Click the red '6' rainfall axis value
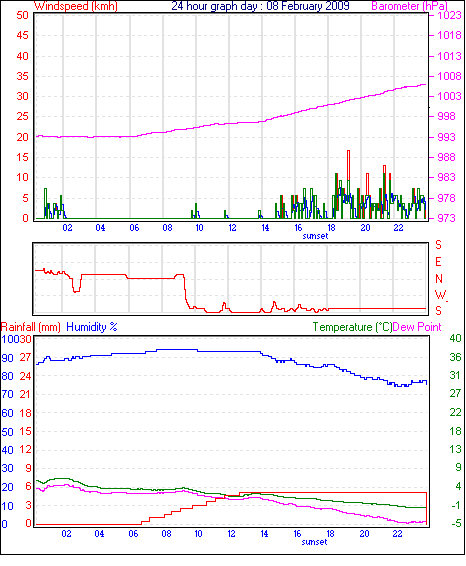The height and width of the screenshot is (566, 466). [x=28, y=487]
